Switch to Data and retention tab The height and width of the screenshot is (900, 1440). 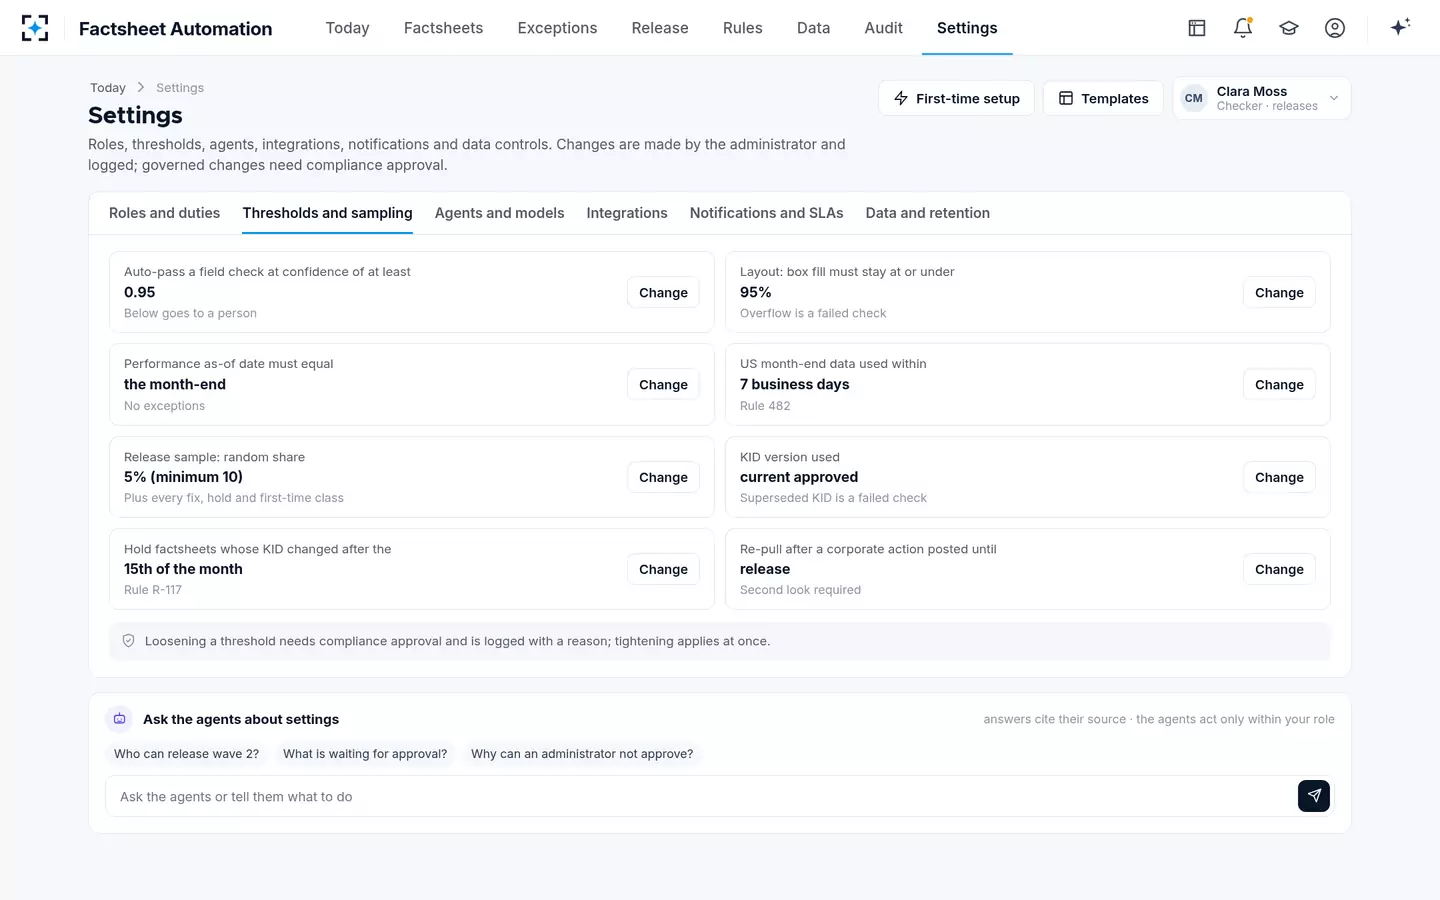pyautogui.click(x=928, y=213)
